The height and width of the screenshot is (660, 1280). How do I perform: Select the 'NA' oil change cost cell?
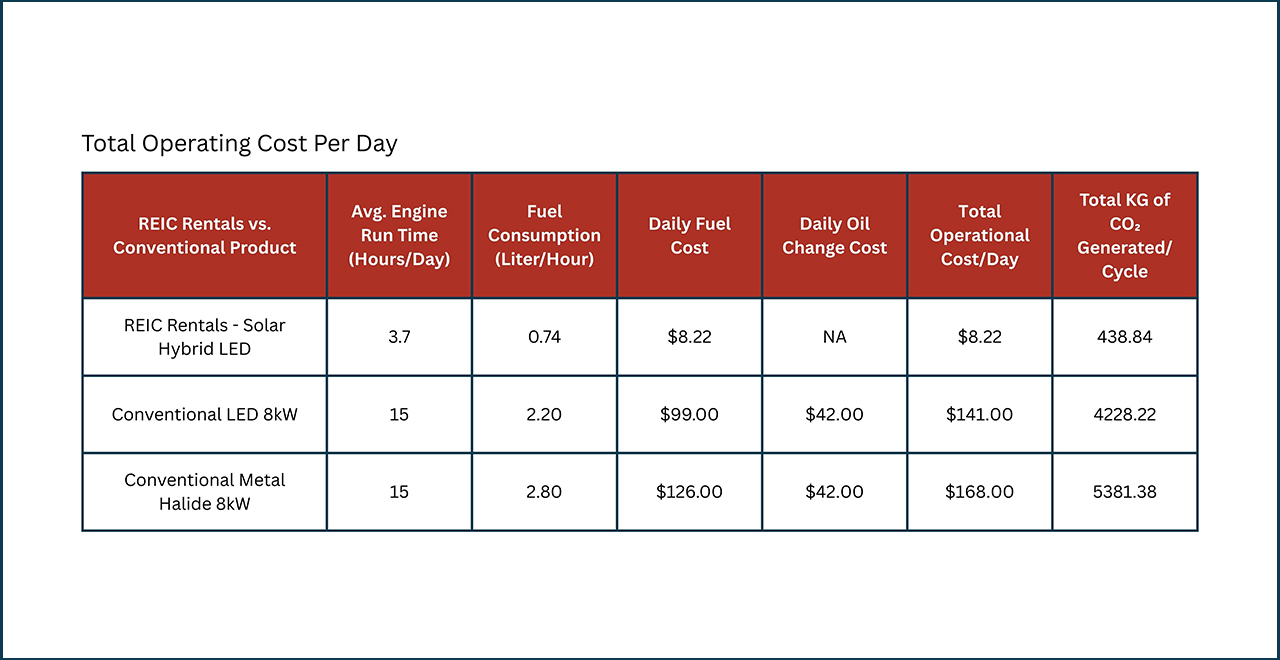pos(834,337)
